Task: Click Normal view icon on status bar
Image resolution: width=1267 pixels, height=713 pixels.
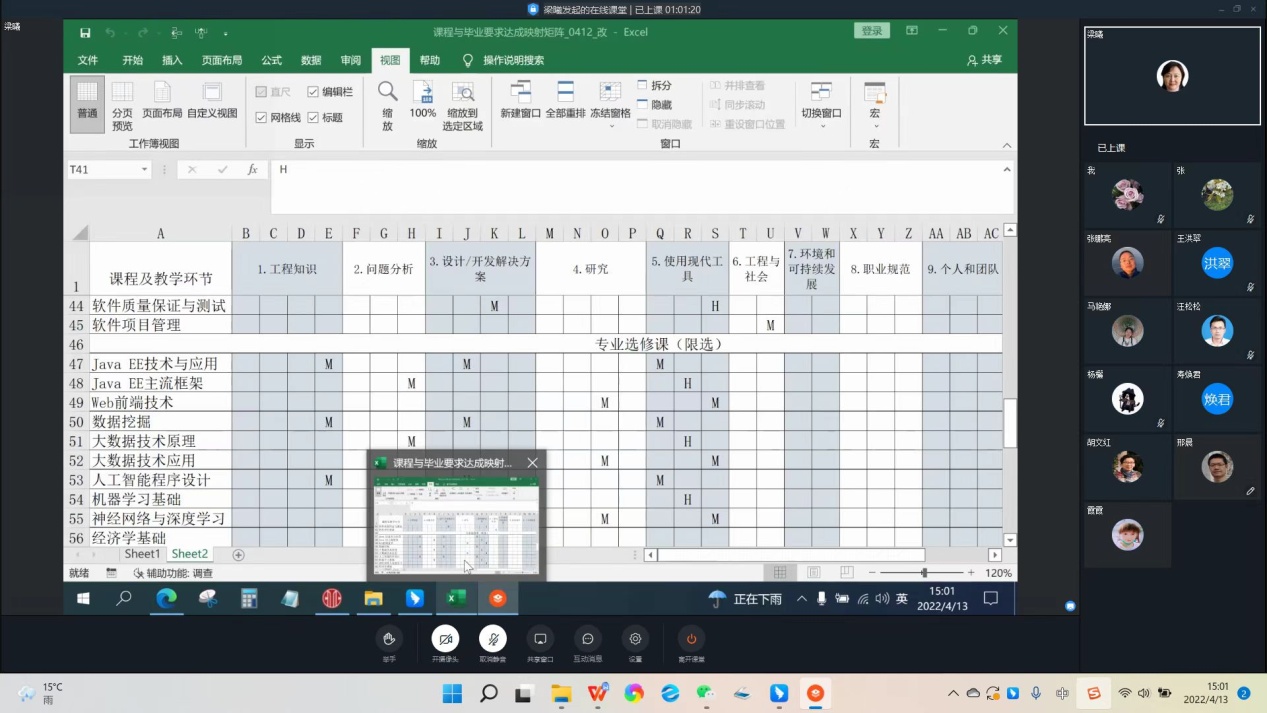Action: tap(780, 573)
